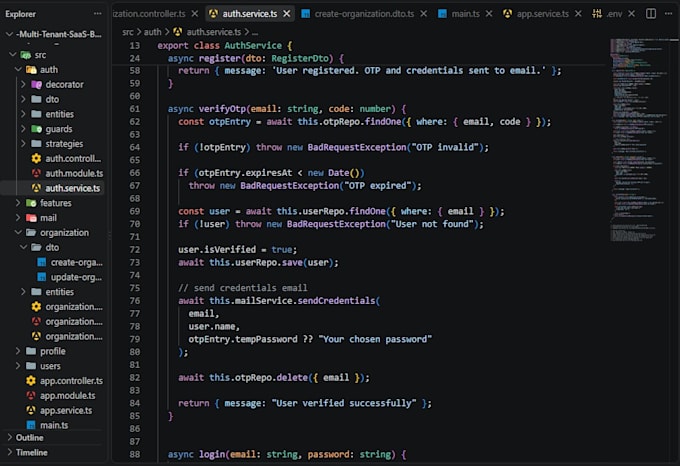The height and width of the screenshot is (466, 680).
Task: Open app.service.ts in the Explorer
Action: click(x=52, y=410)
